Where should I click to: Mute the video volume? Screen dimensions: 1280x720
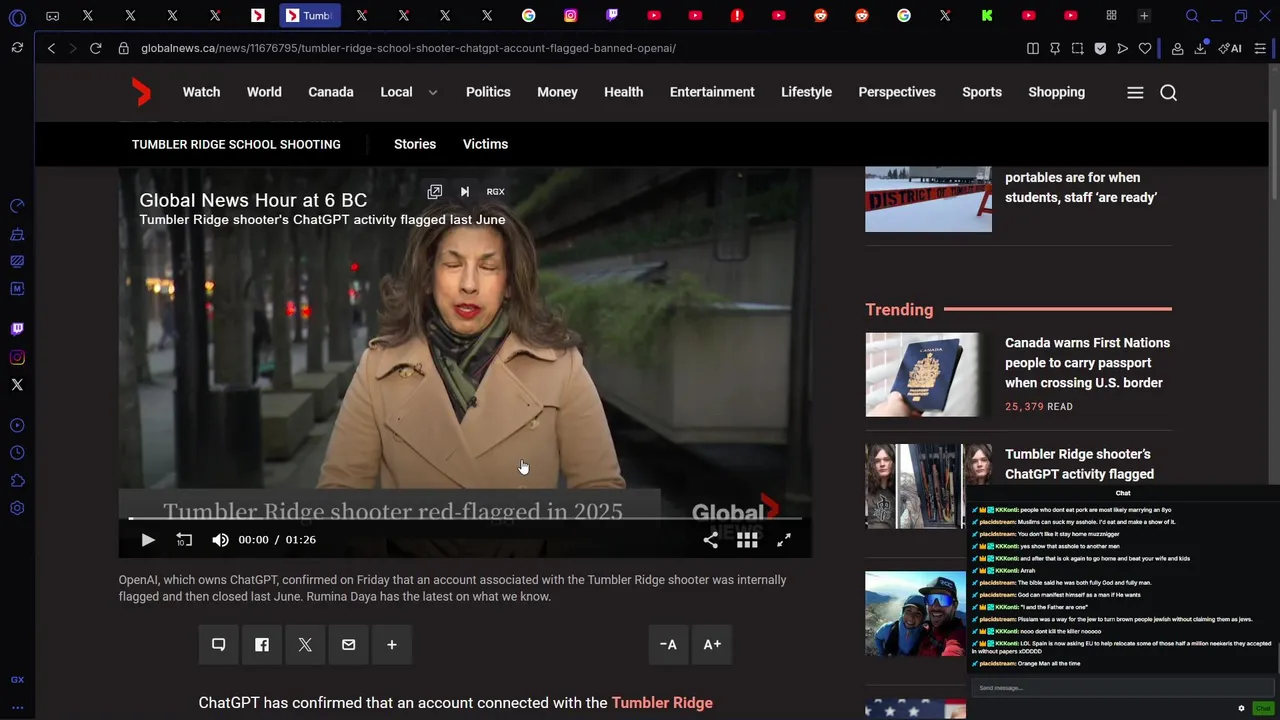[x=220, y=540]
